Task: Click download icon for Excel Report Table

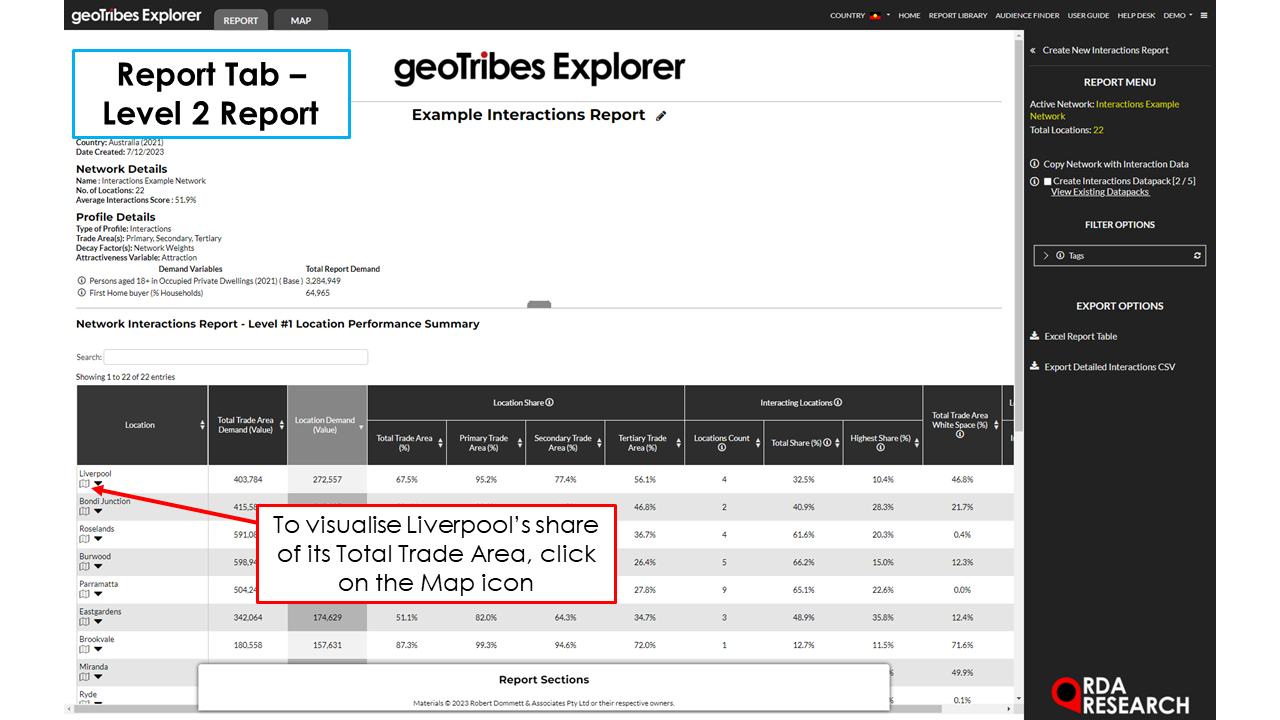Action: click(1035, 337)
